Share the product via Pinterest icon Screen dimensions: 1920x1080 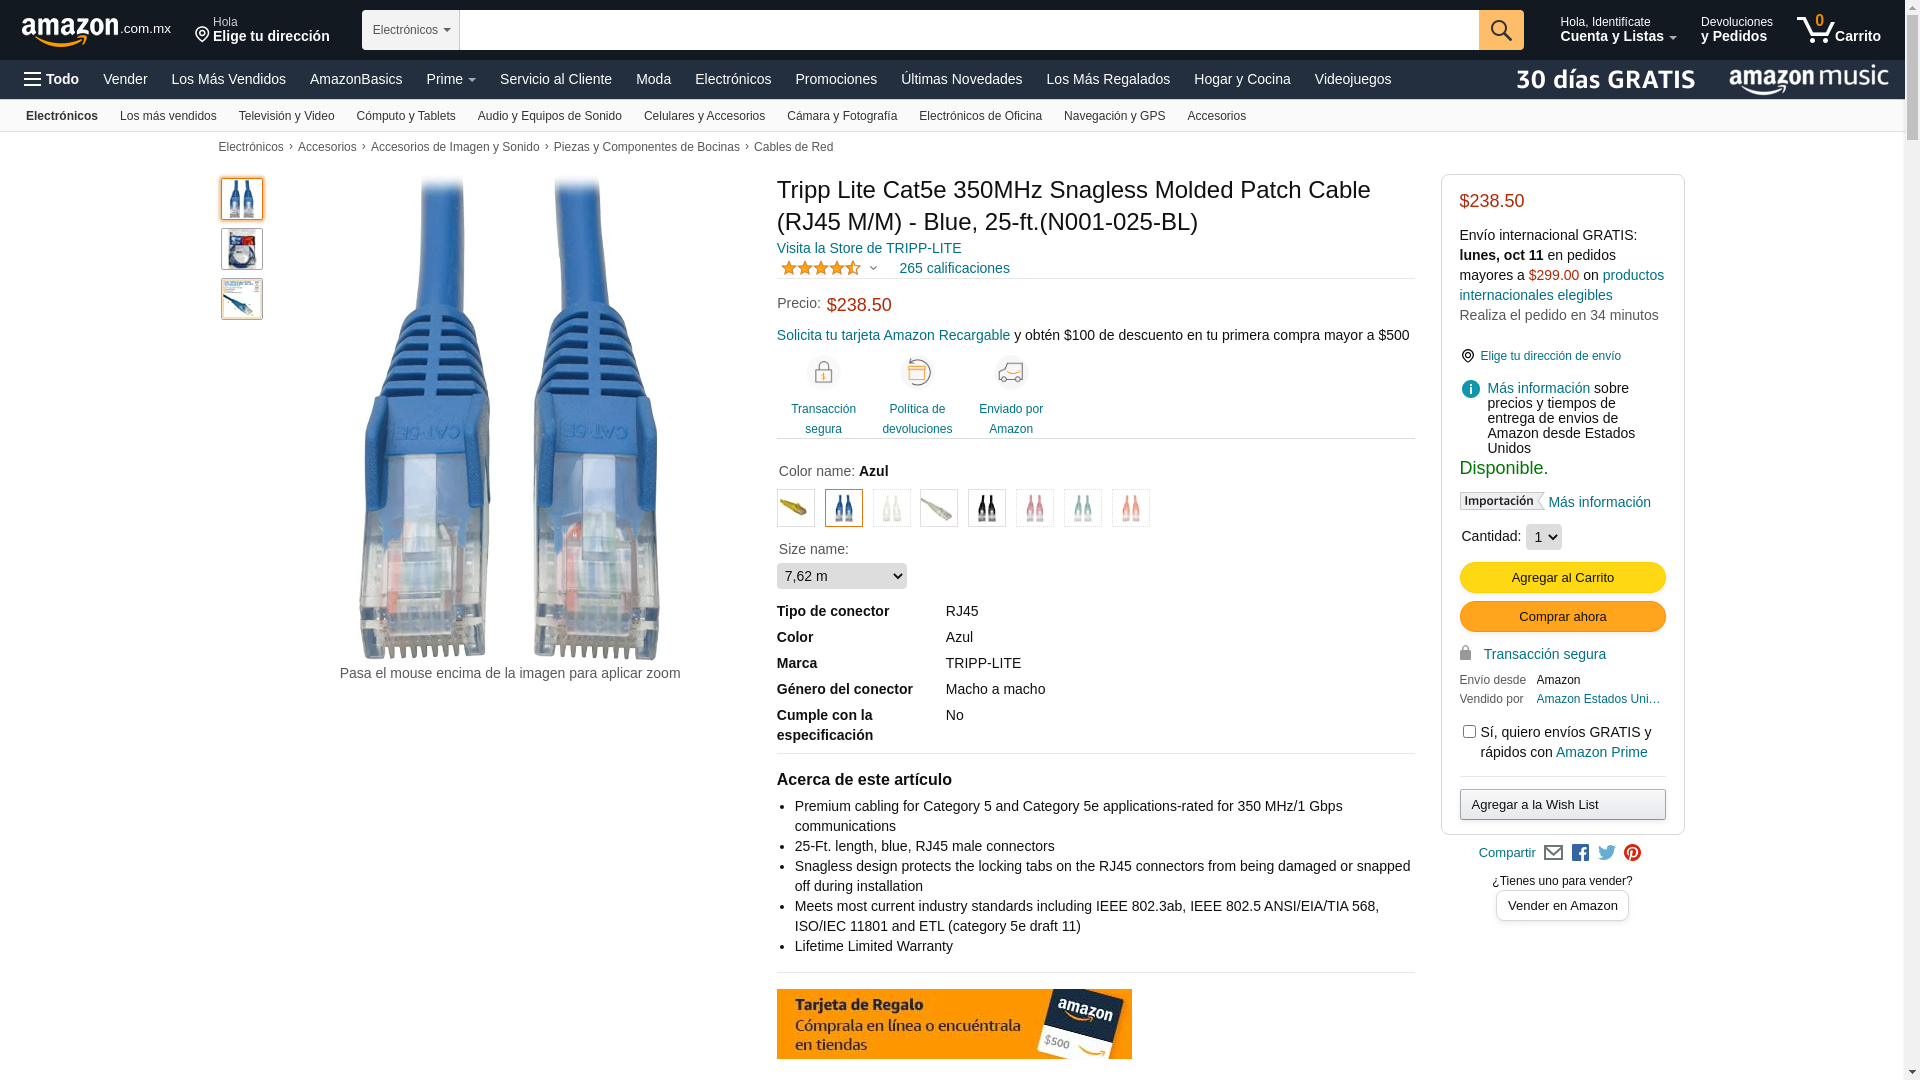coord(1632,853)
